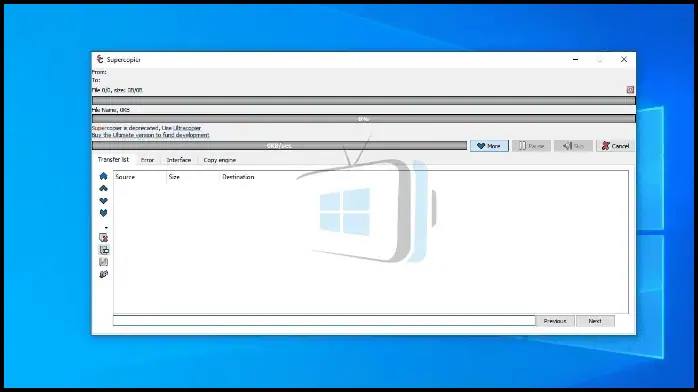Sort by the Source column header
The width and height of the screenshot is (698, 392).
pyautogui.click(x=140, y=177)
